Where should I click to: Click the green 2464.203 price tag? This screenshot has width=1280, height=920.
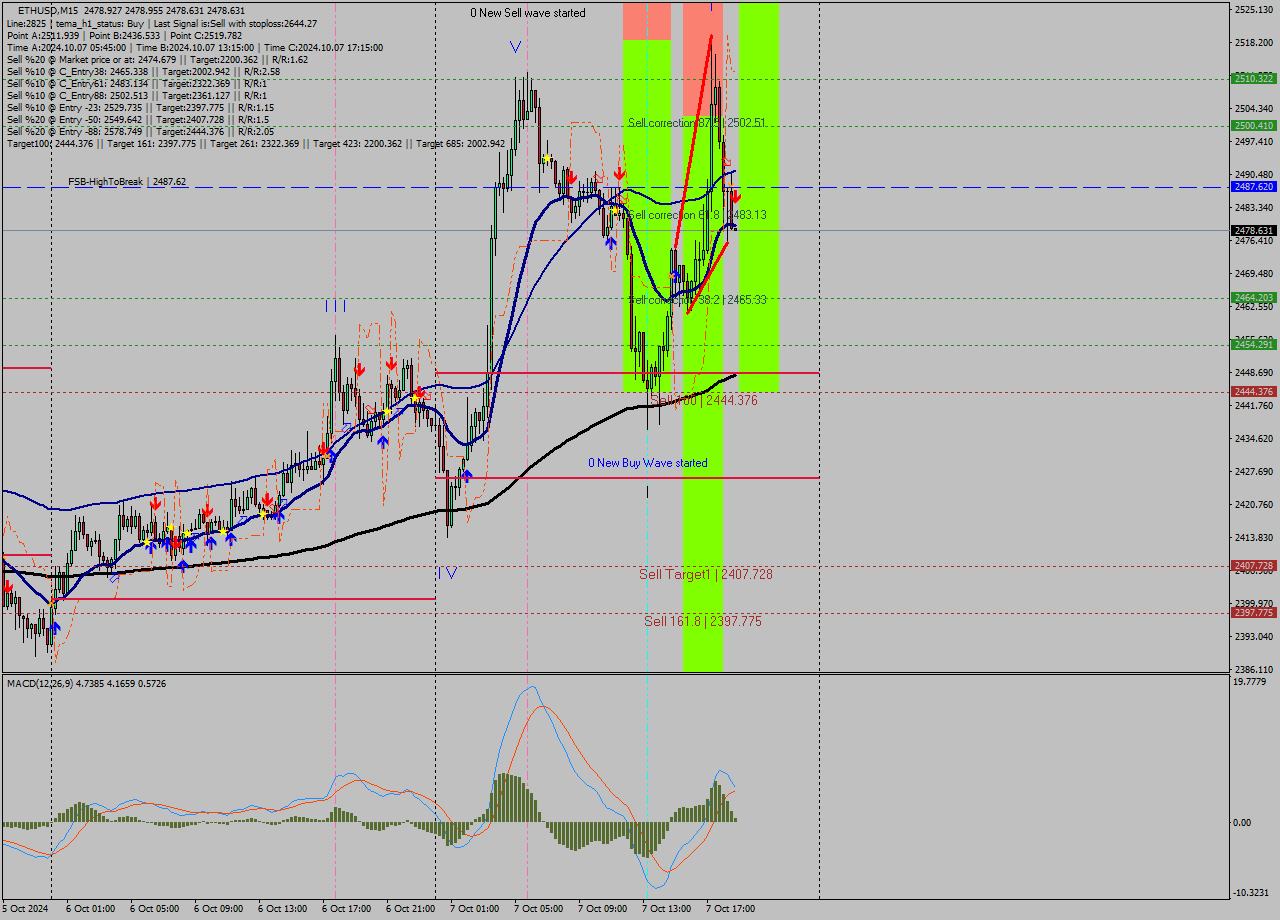(1253, 297)
